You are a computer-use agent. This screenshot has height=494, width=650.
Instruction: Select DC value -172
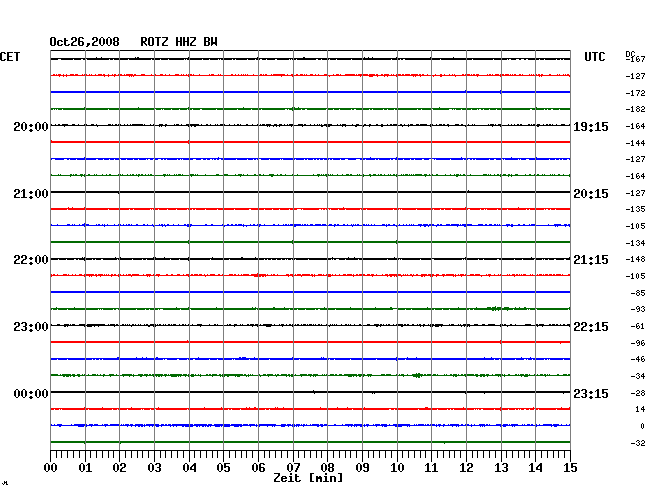click(635, 93)
